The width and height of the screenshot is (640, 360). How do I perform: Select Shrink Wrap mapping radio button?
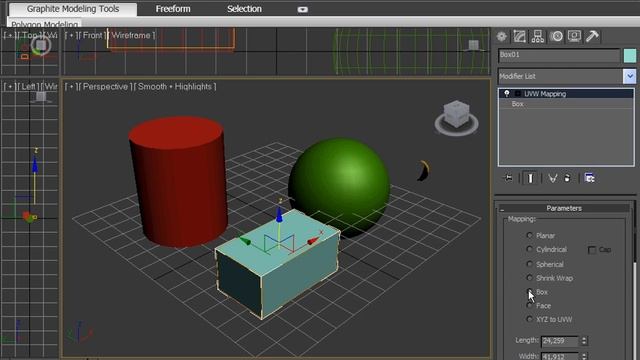click(529, 278)
